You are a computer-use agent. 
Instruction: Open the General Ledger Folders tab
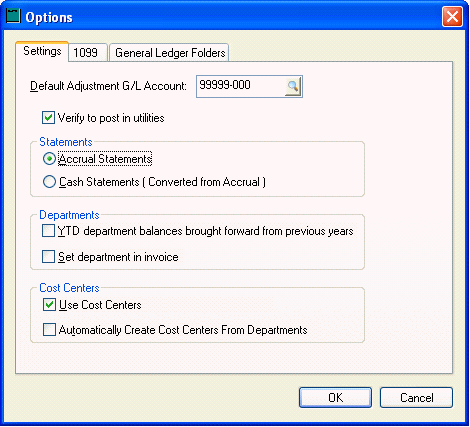tap(170, 53)
